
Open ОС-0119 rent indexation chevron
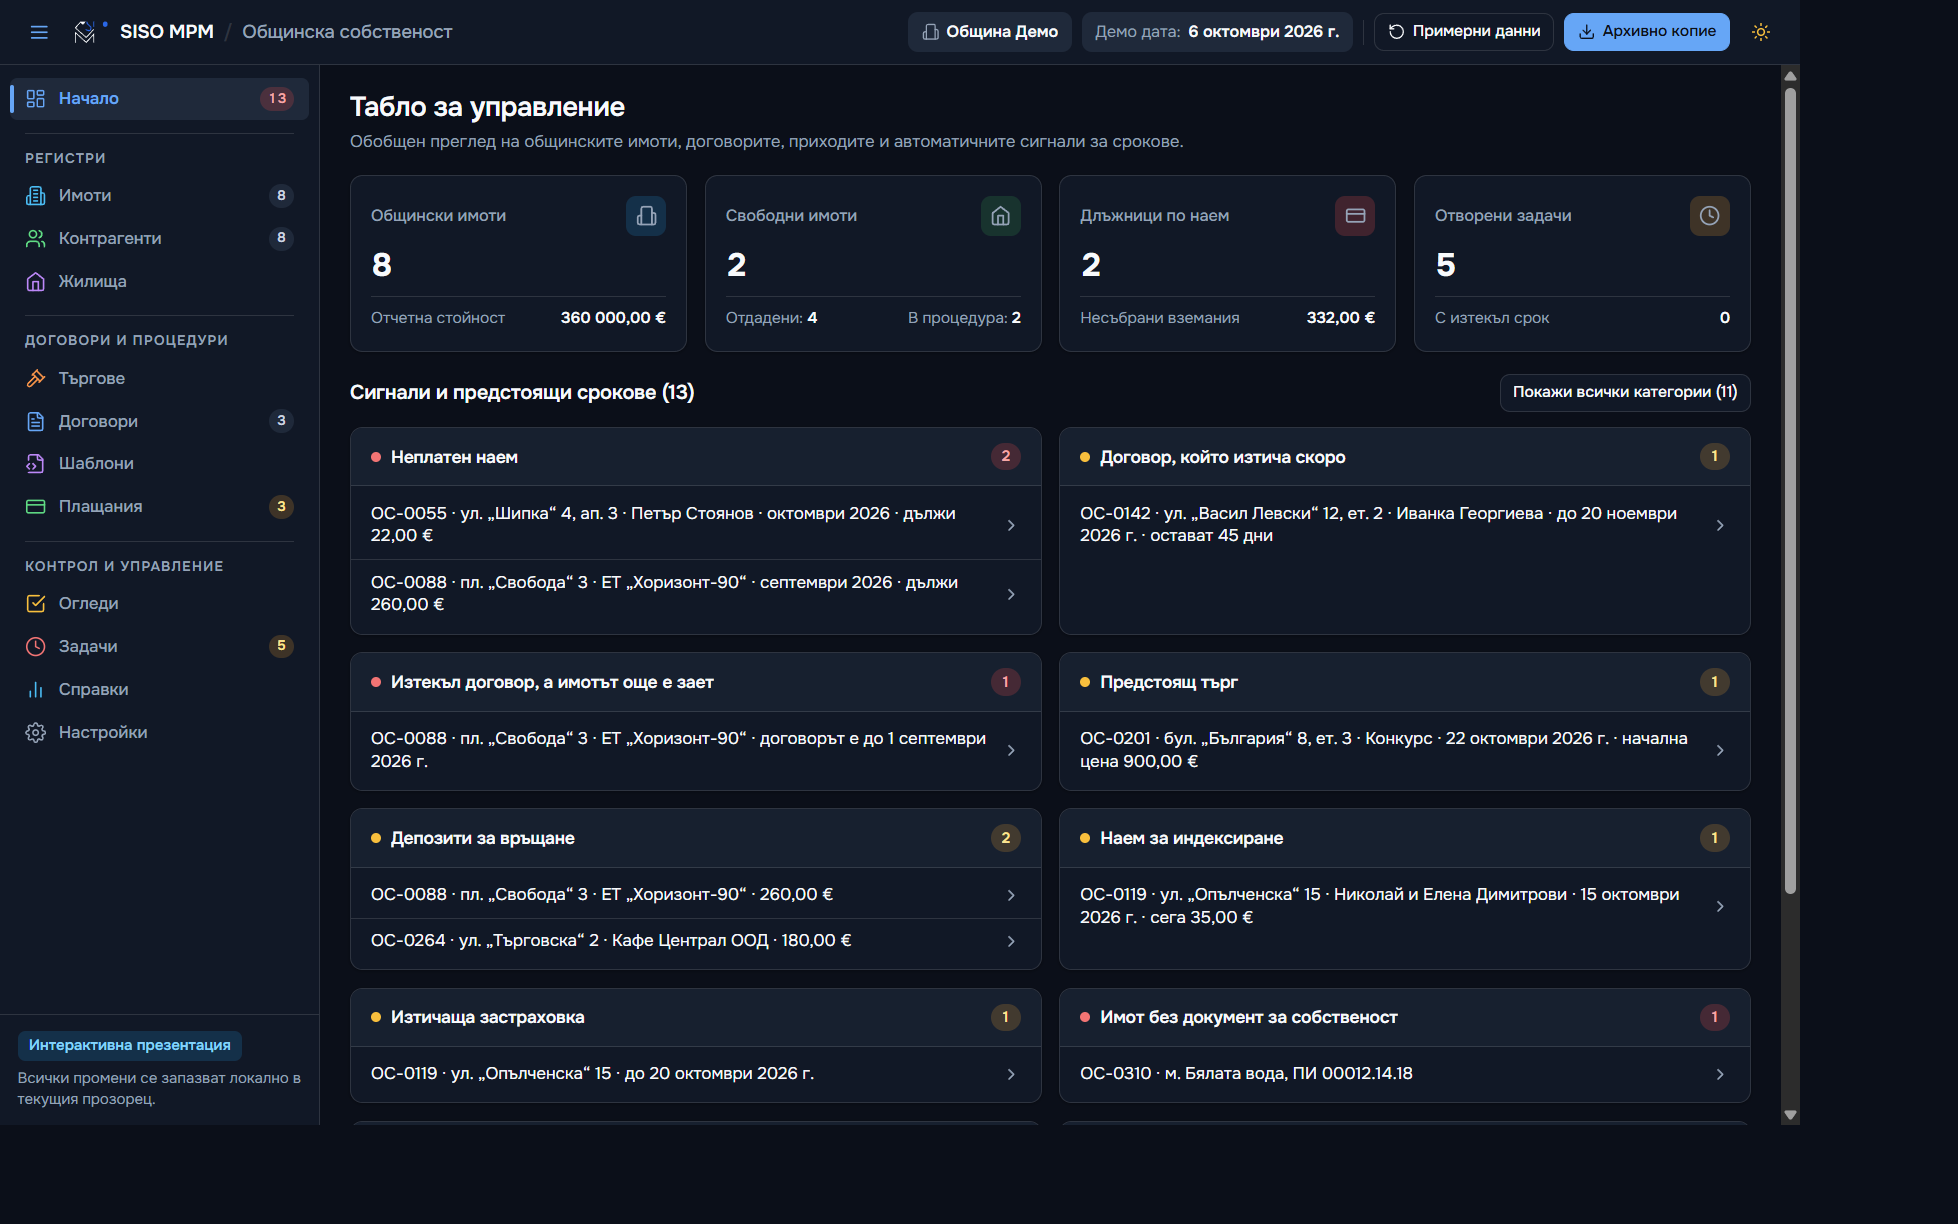pyautogui.click(x=1720, y=906)
